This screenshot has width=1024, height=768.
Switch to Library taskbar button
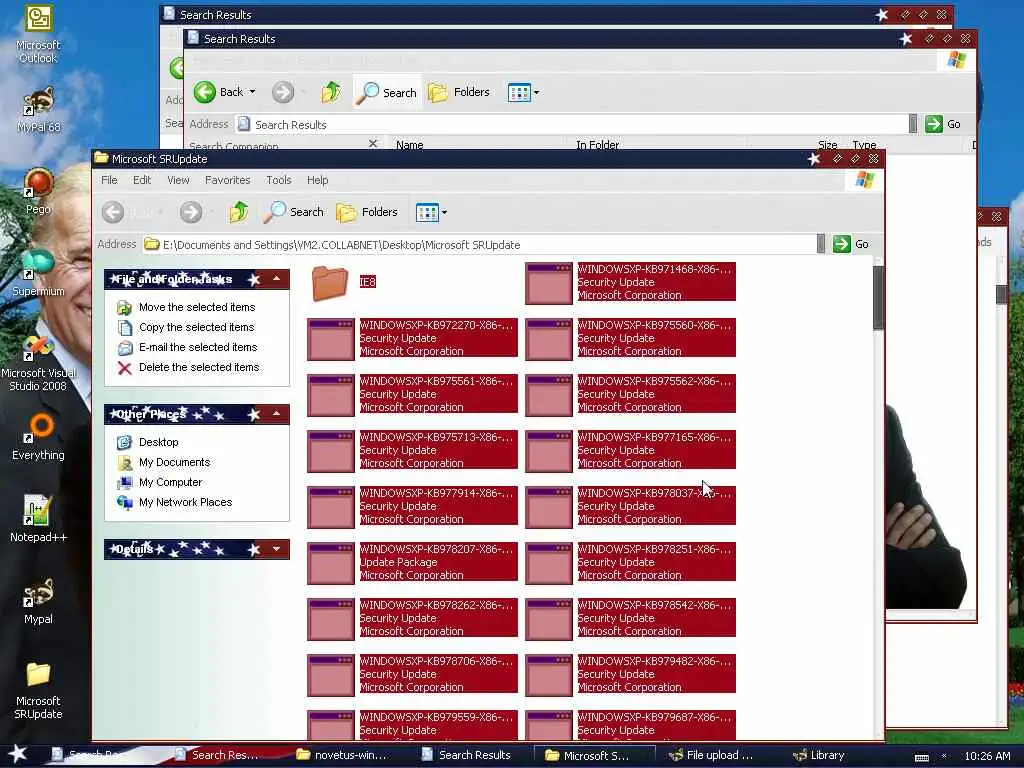pyautogui.click(x=820, y=755)
